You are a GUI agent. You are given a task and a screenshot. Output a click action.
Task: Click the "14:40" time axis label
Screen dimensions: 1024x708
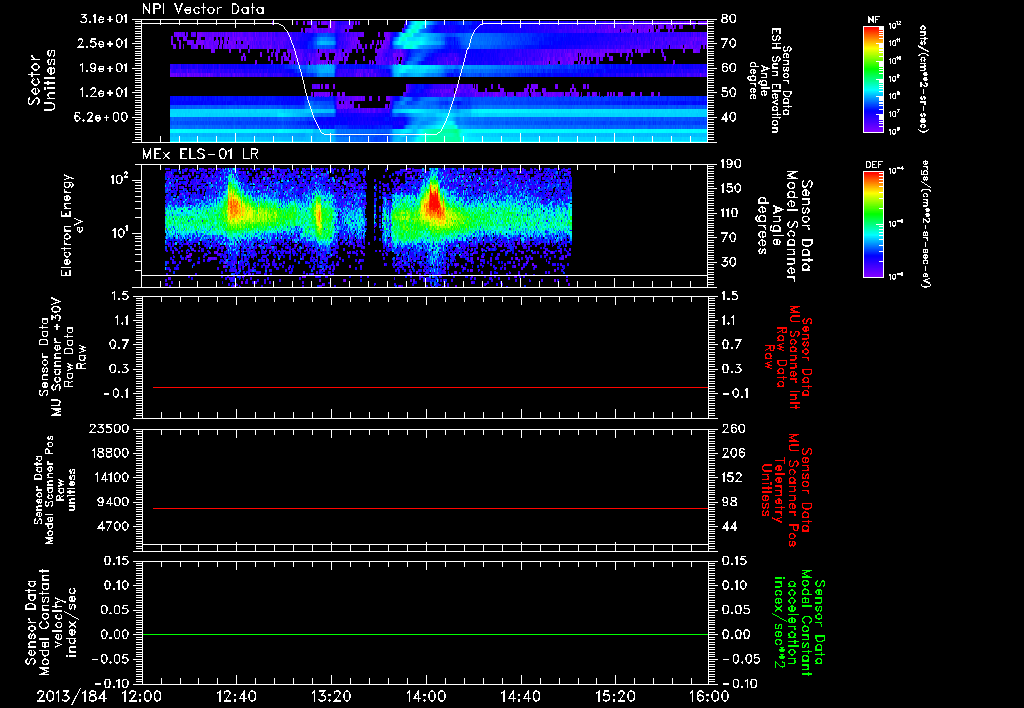(520, 696)
